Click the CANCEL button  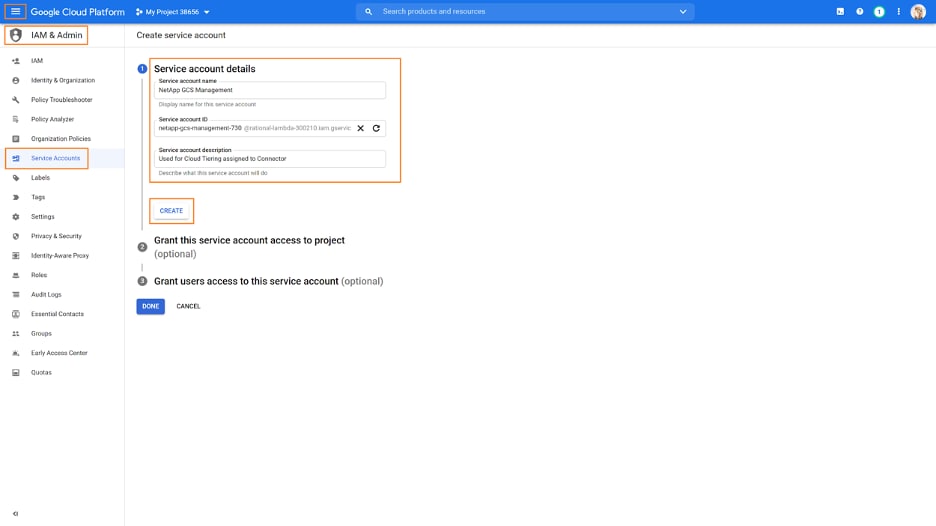(x=188, y=306)
